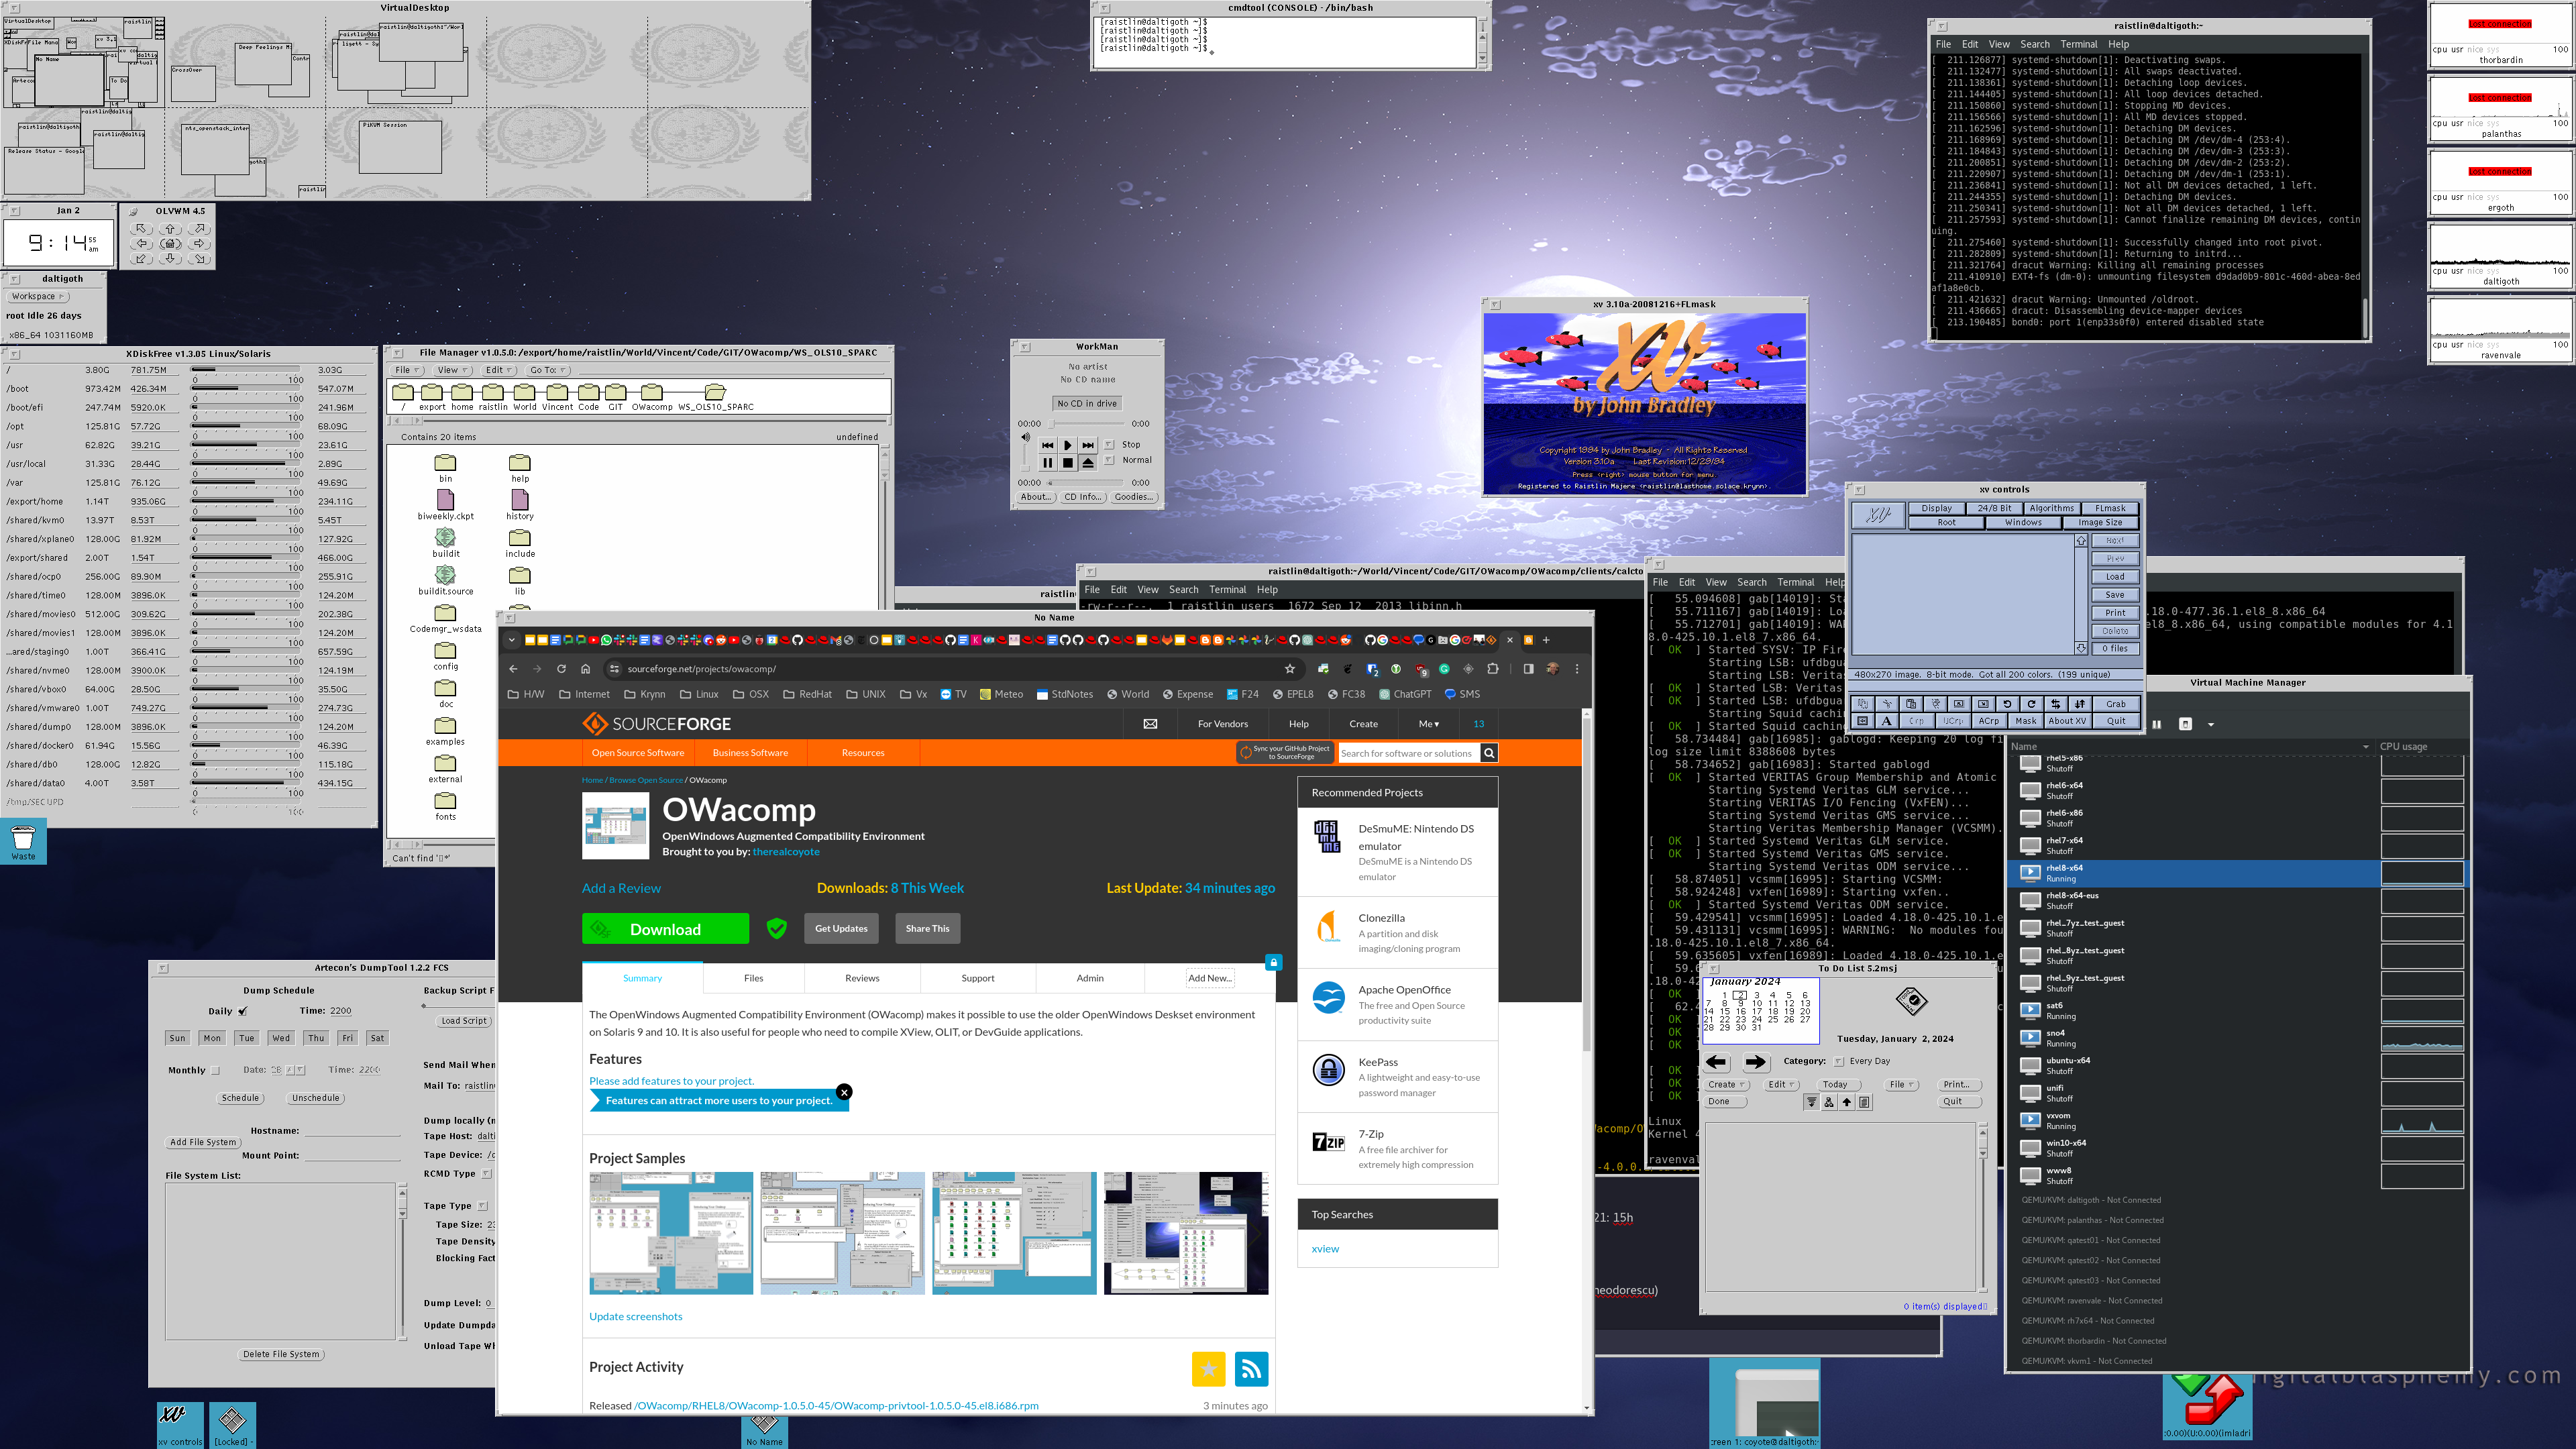2576x1449 pixels.
Task: Click rotate clockwise icon in xv controls
Action: 2032,704
